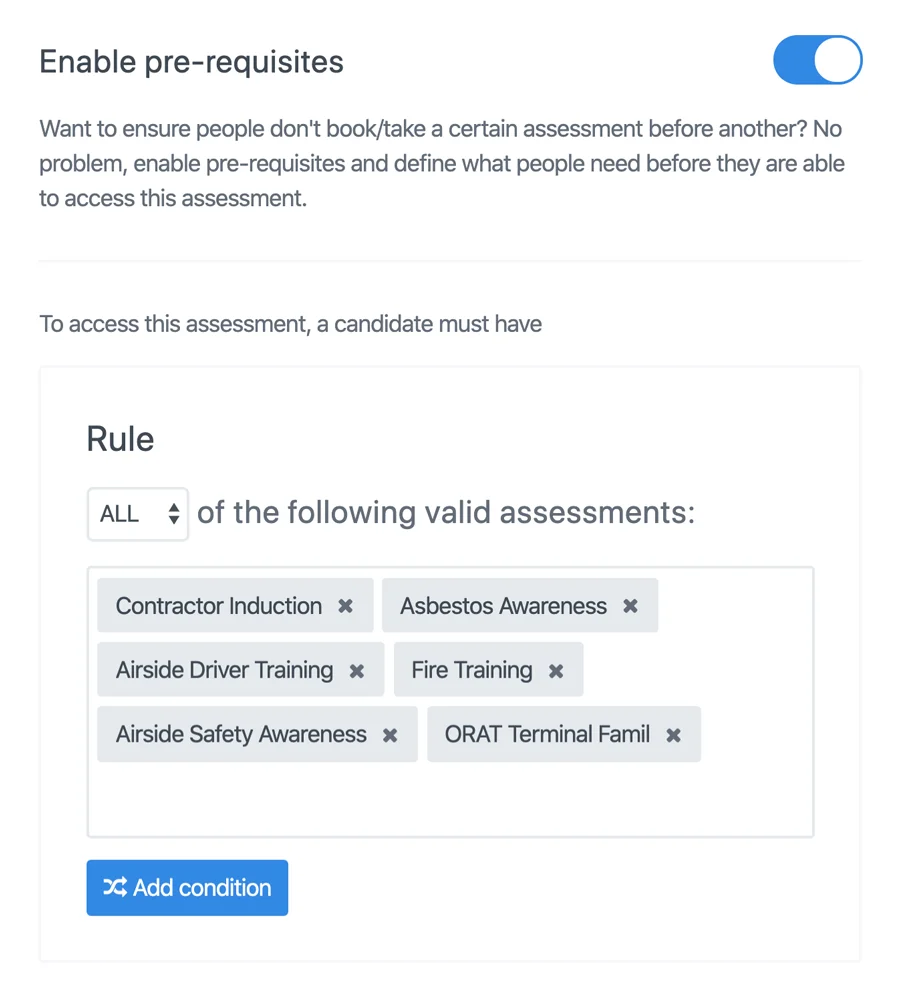Click the Add condition button

click(x=187, y=888)
